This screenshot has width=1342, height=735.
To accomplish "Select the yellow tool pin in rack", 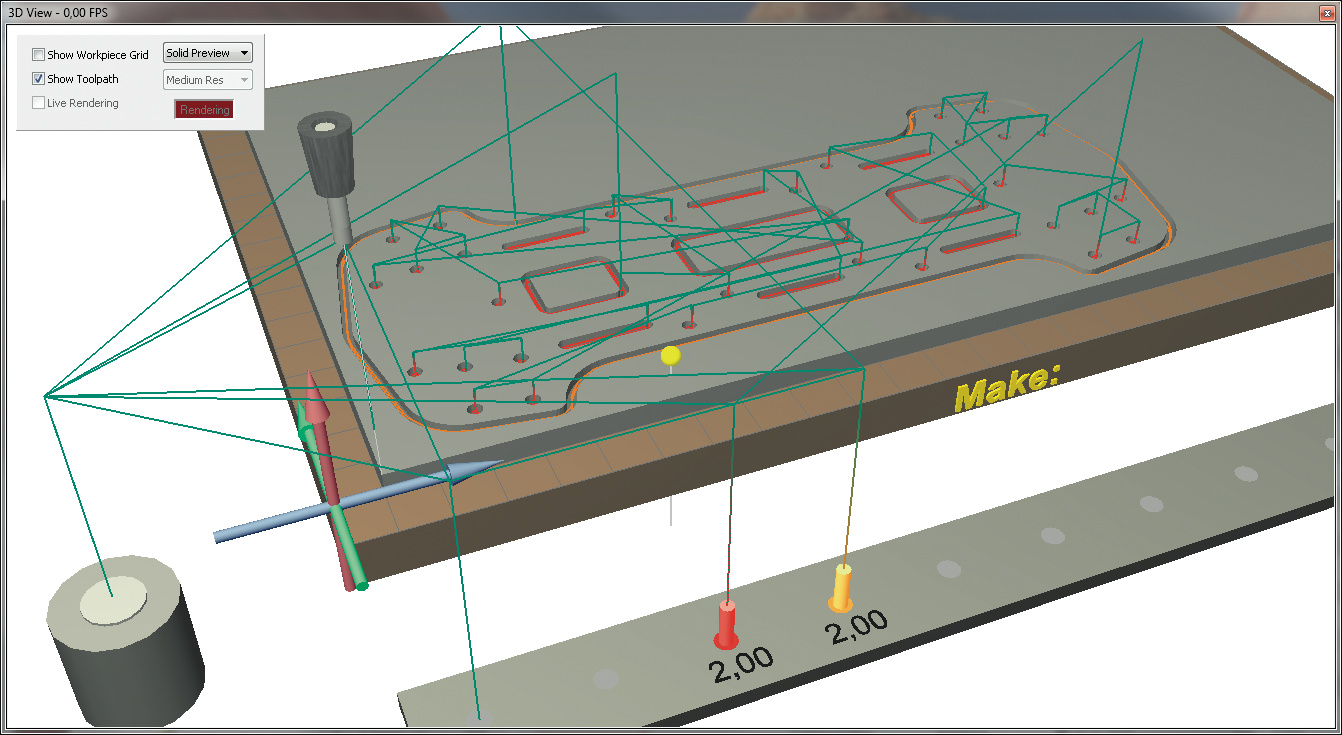I will pyautogui.click(x=842, y=588).
